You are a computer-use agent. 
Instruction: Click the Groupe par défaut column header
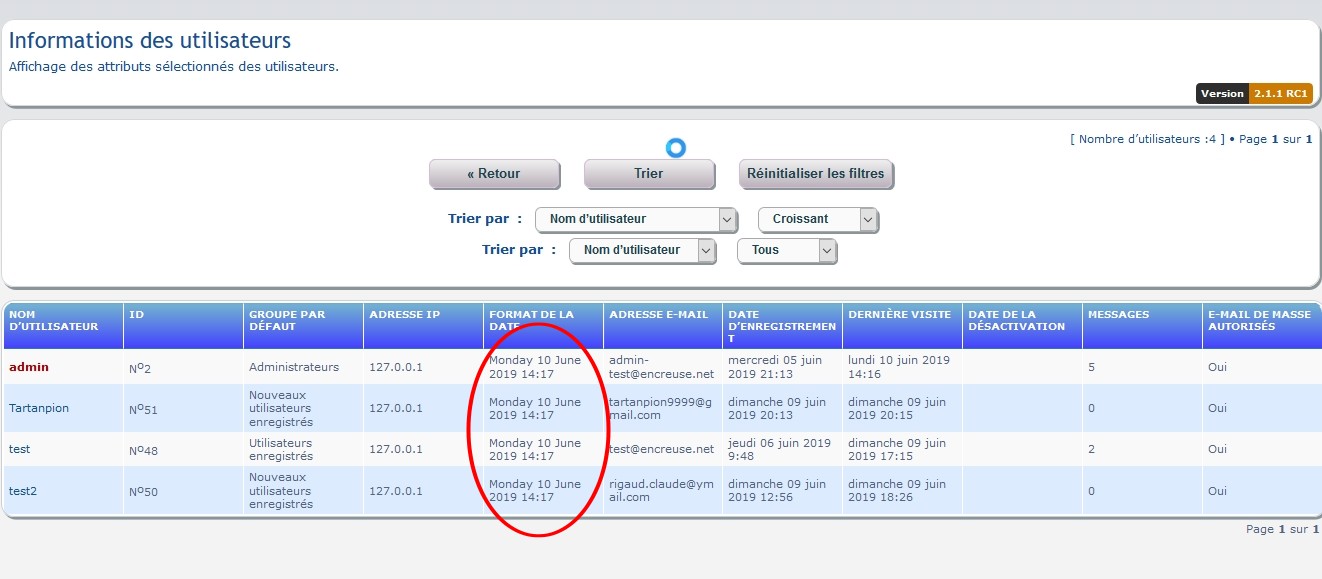tap(287, 320)
